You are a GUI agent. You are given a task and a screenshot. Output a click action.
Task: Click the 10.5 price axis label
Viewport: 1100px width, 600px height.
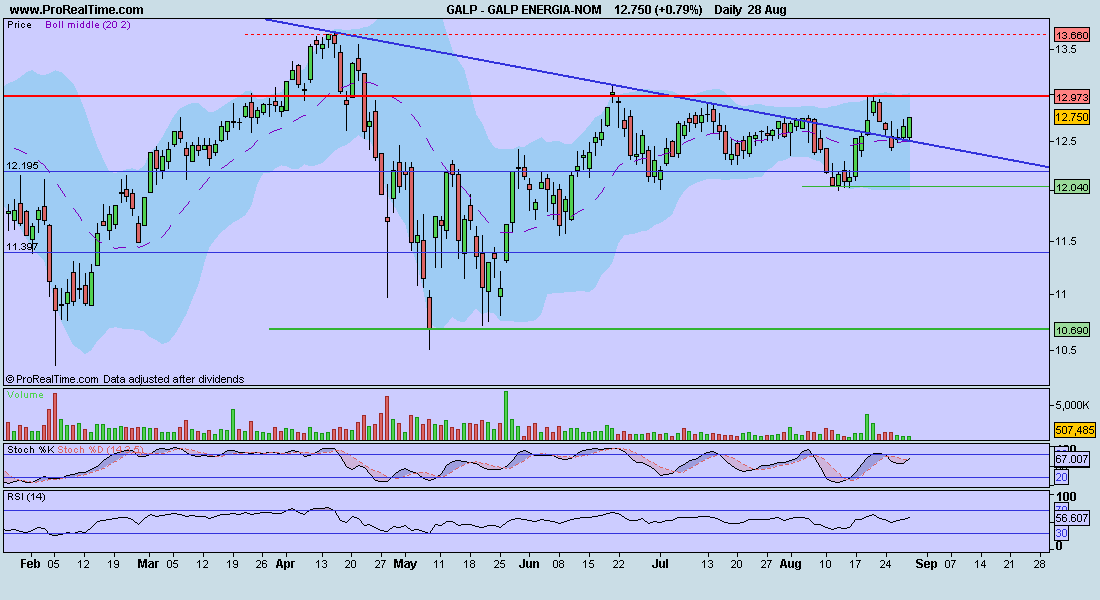pos(1067,350)
